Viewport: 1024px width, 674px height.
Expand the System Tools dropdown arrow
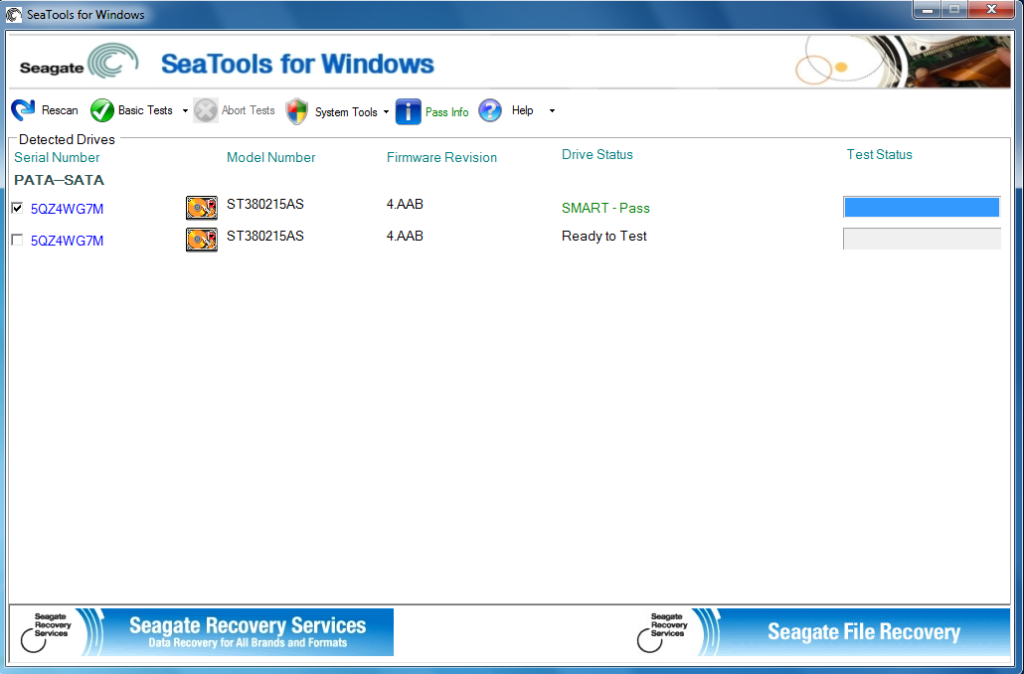pos(386,112)
